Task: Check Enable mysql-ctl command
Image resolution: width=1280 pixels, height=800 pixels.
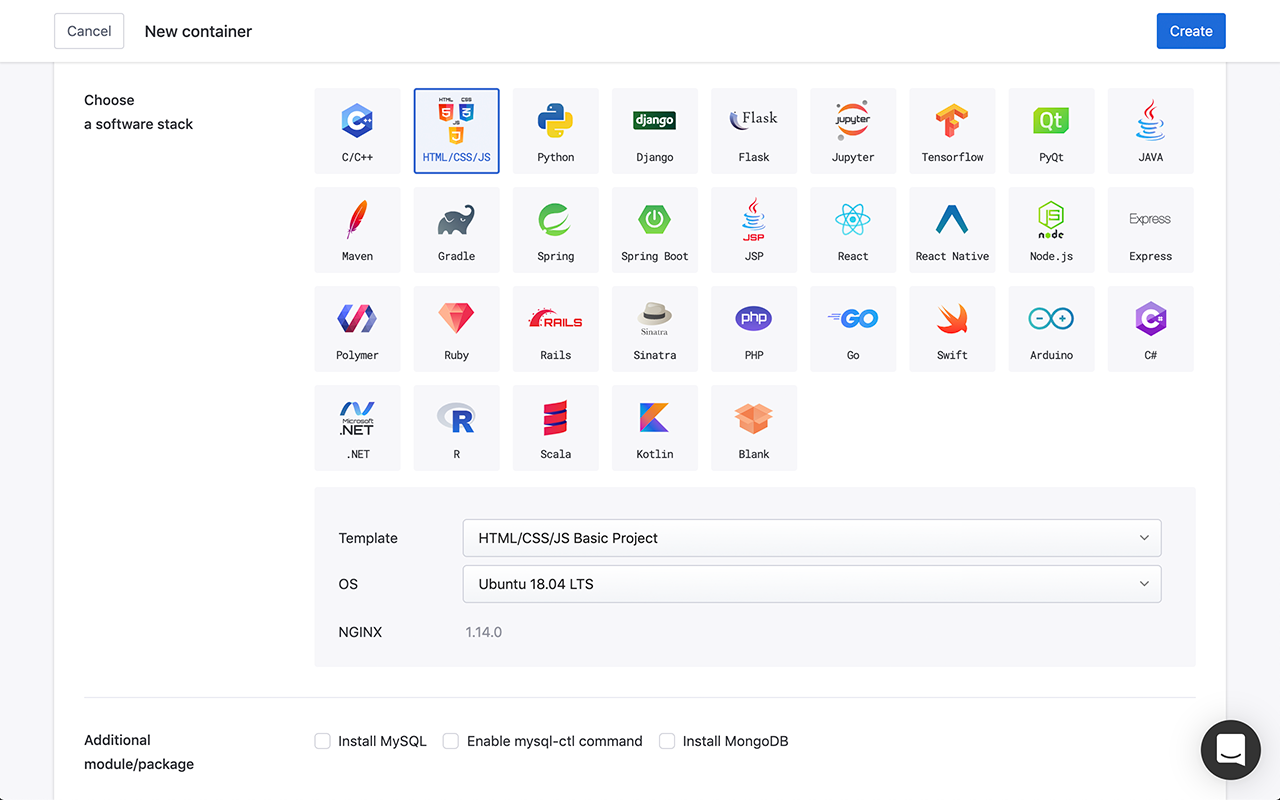Action: pyautogui.click(x=450, y=741)
